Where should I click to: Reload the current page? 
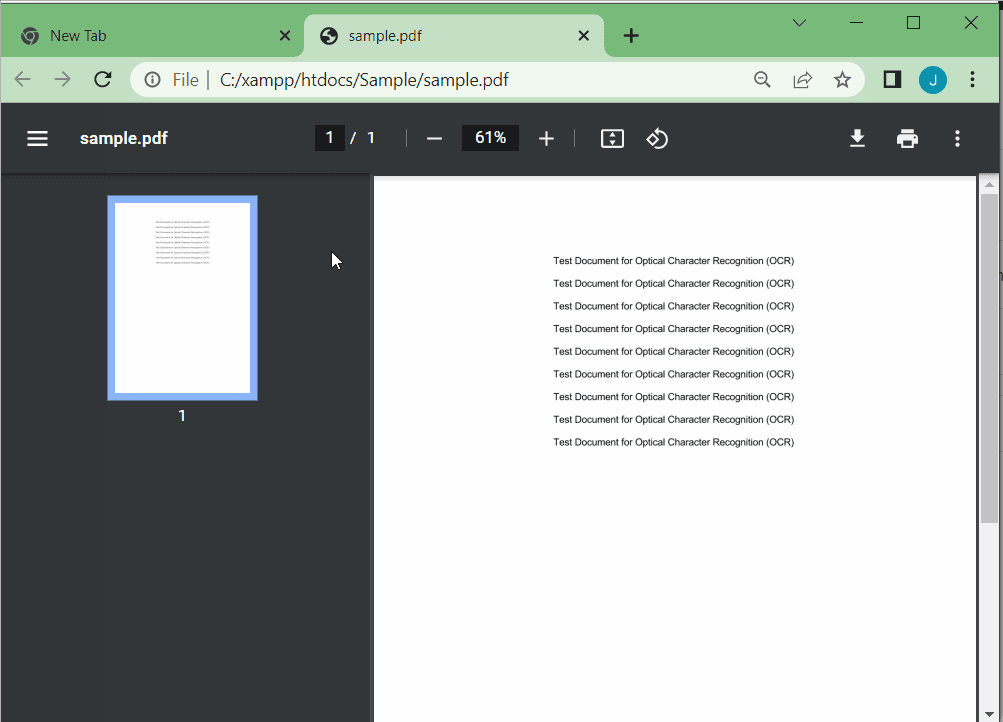(102, 80)
